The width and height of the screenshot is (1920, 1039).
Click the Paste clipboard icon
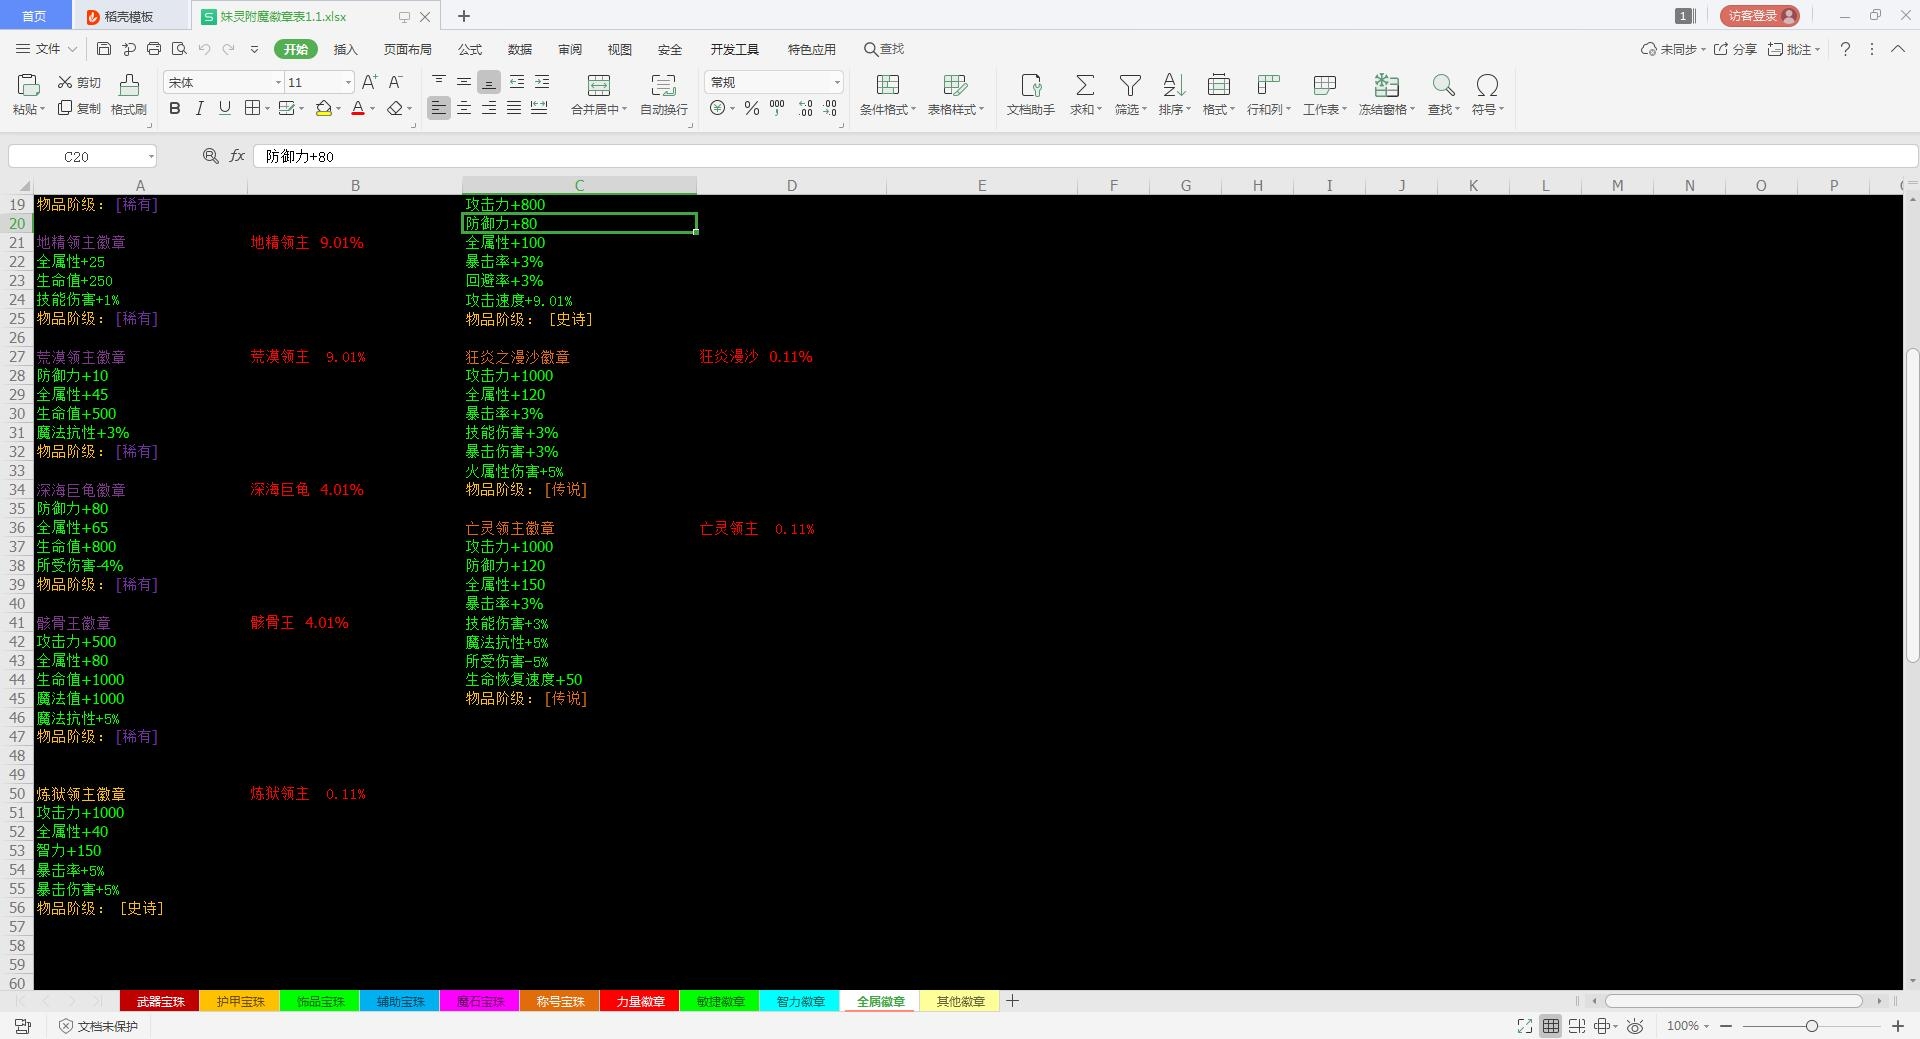(28, 85)
